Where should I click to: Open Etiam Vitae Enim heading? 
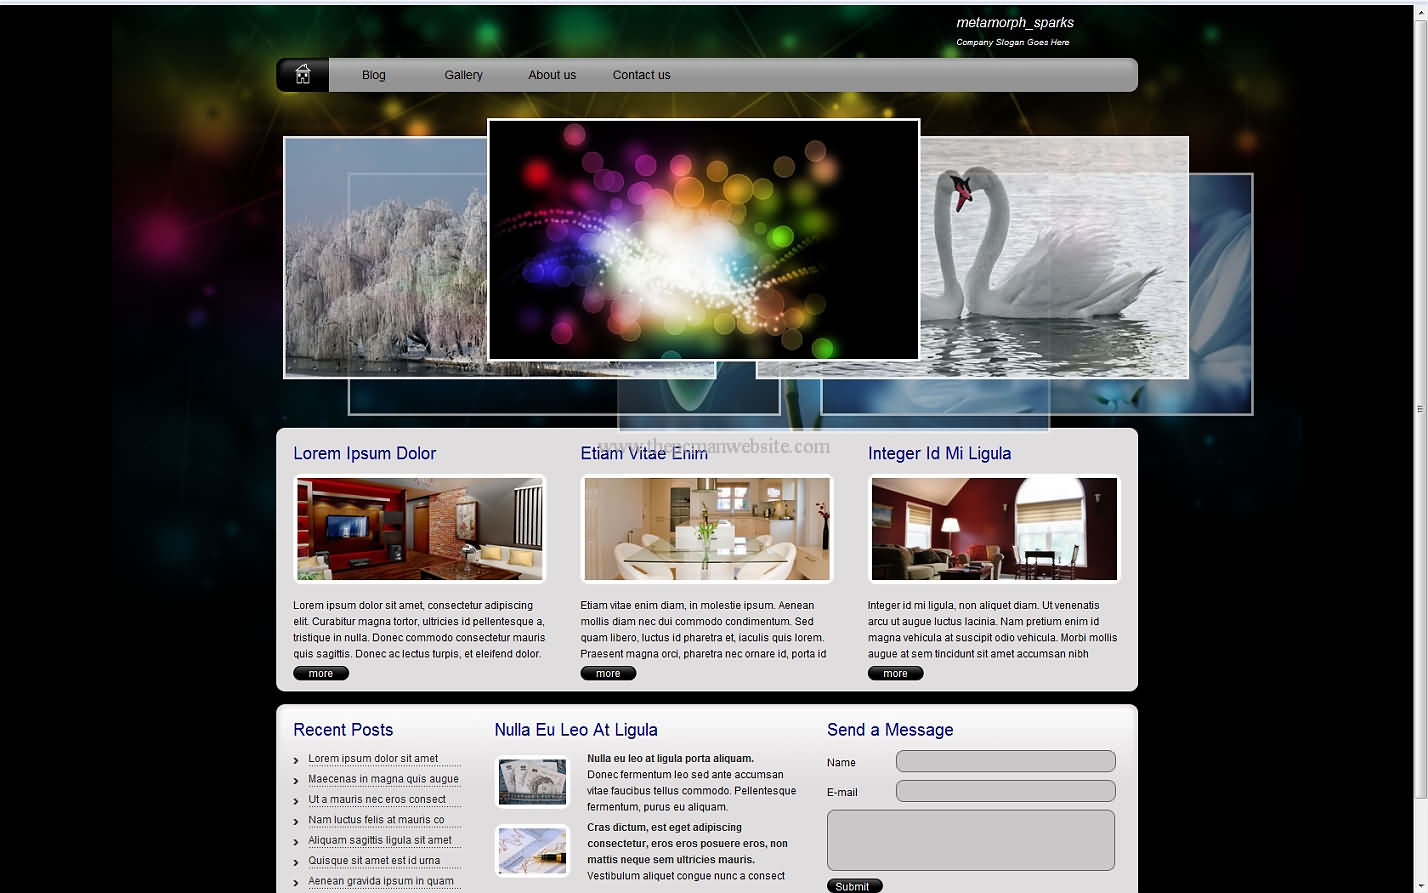point(644,453)
